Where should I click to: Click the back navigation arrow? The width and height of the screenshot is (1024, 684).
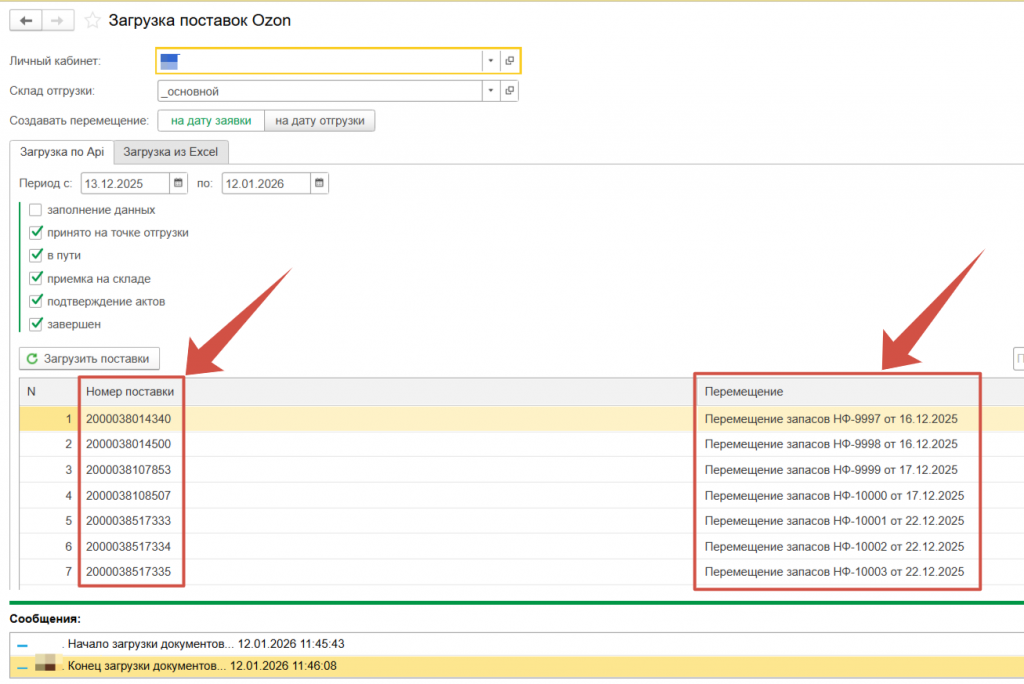tap(25, 20)
